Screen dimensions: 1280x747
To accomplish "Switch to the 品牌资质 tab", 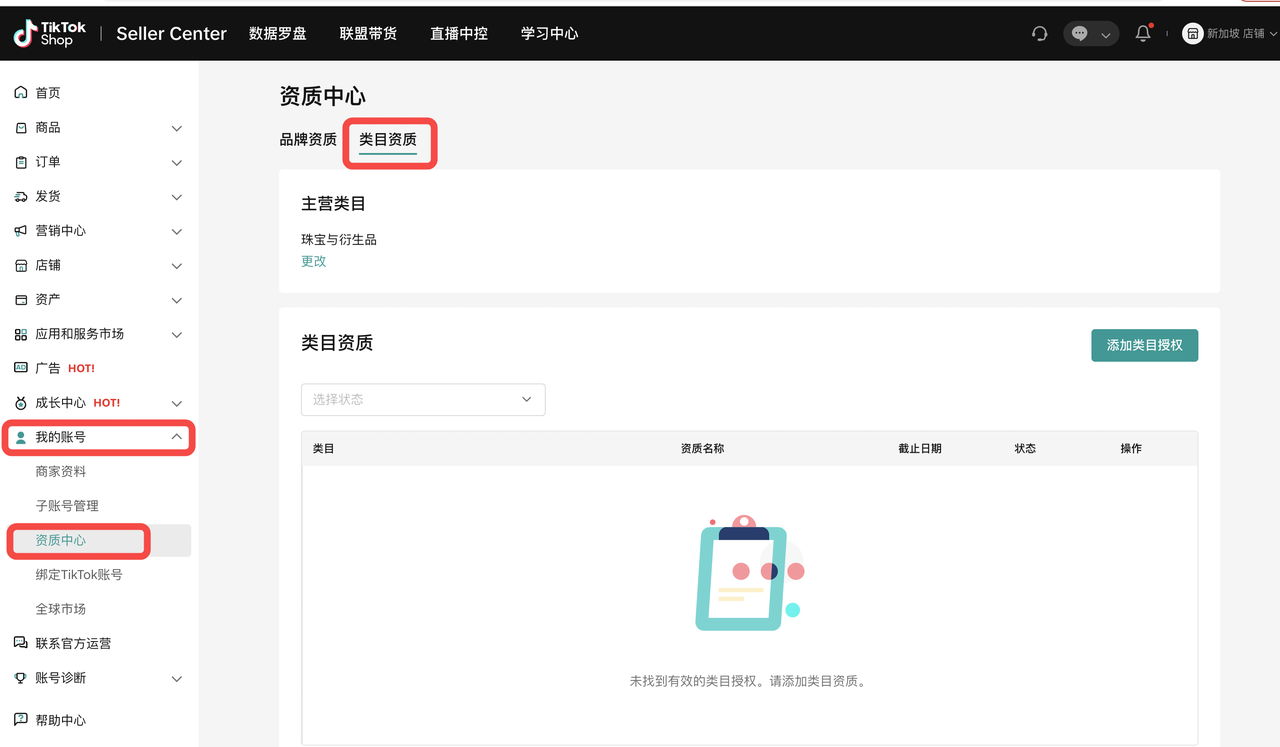I will pyautogui.click(x=307, y=140).
